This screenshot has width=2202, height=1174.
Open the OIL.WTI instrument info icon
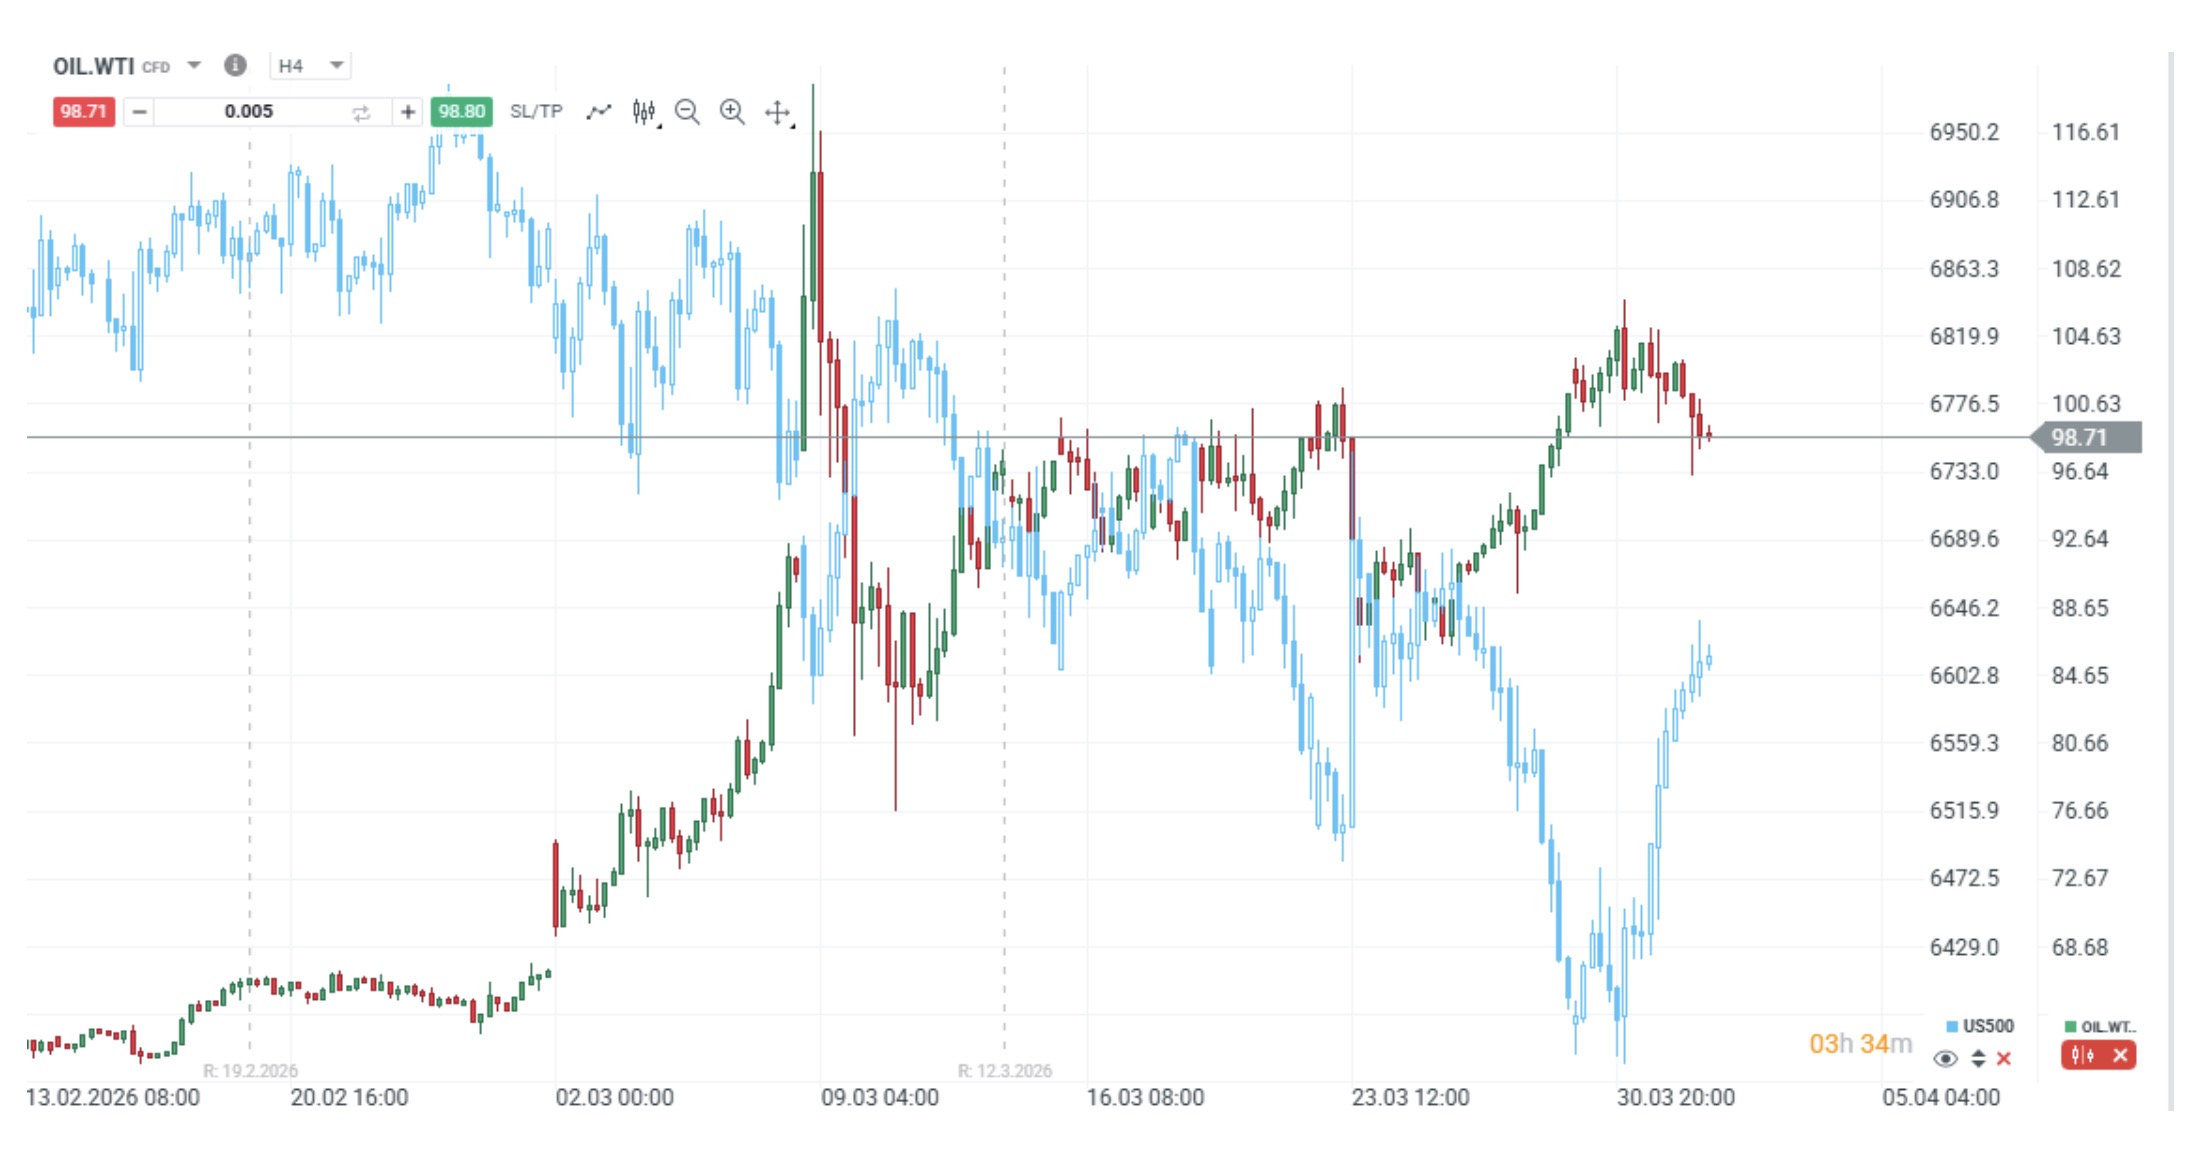click(235, 66)
